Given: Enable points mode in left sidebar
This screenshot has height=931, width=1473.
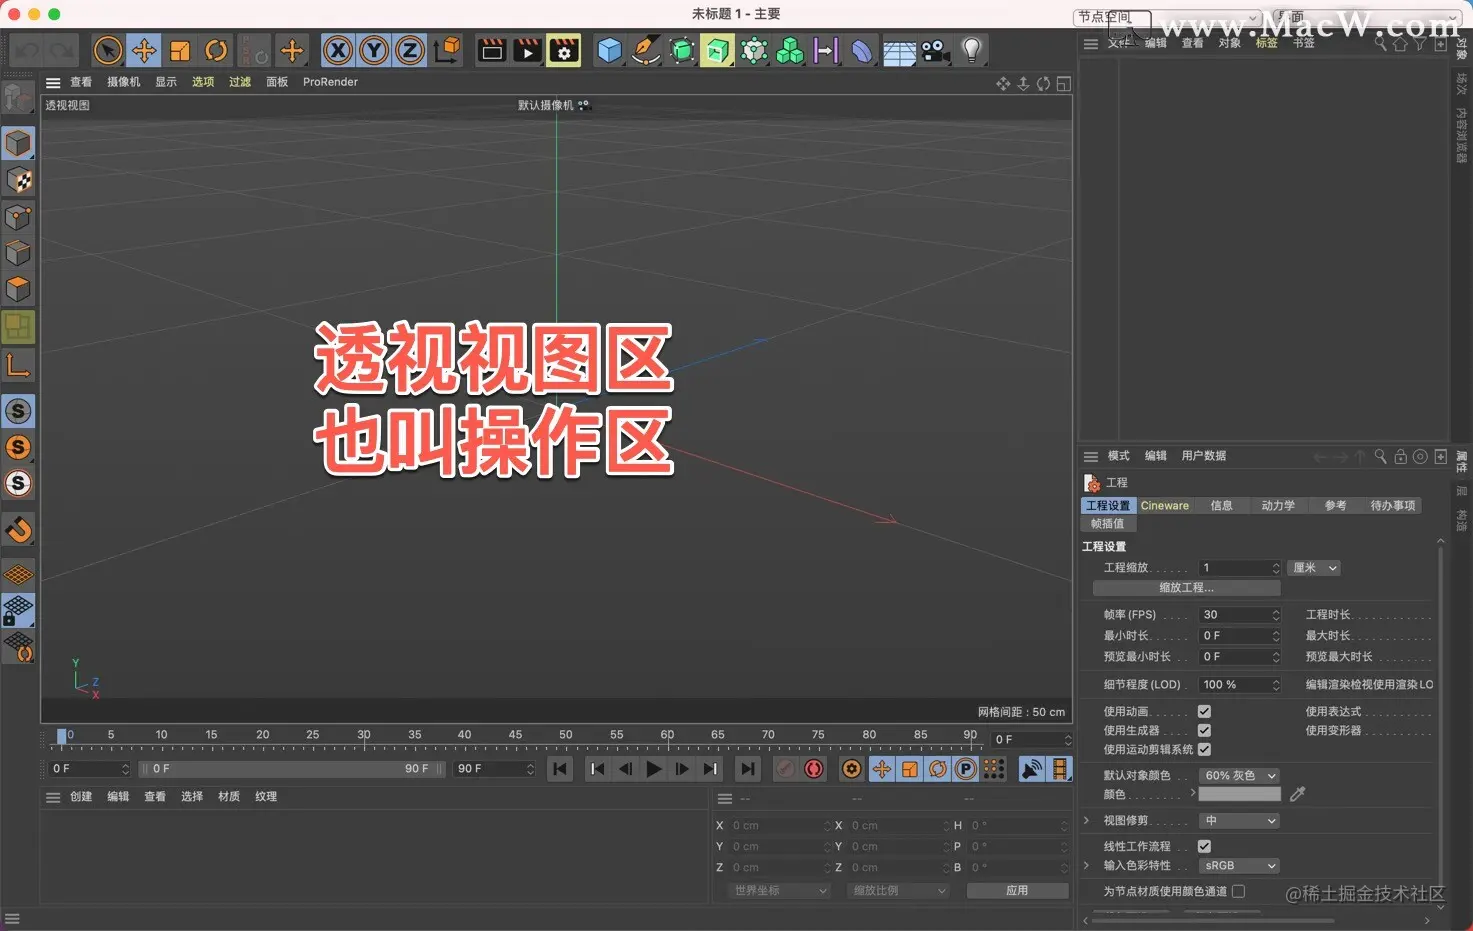Looking at the screenshot, I should [x=18, y=217].
